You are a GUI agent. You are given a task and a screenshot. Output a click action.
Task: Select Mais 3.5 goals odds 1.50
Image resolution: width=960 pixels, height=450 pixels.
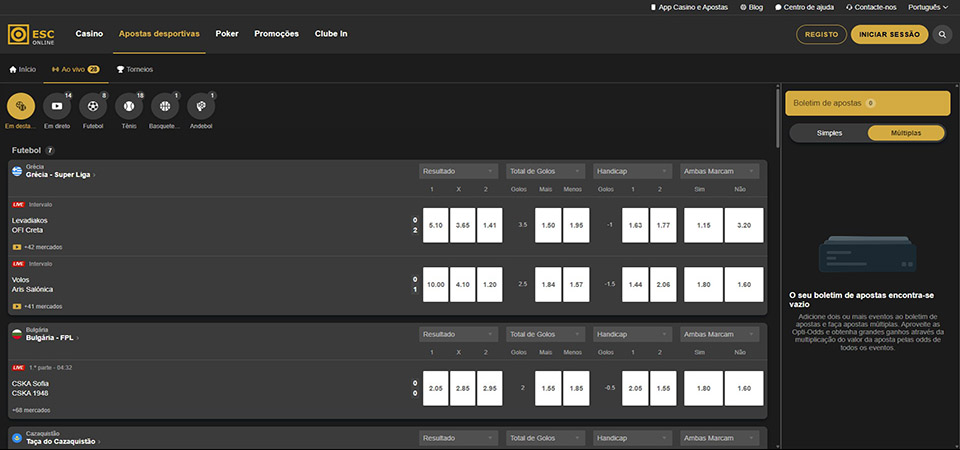(x=548, y=225)
